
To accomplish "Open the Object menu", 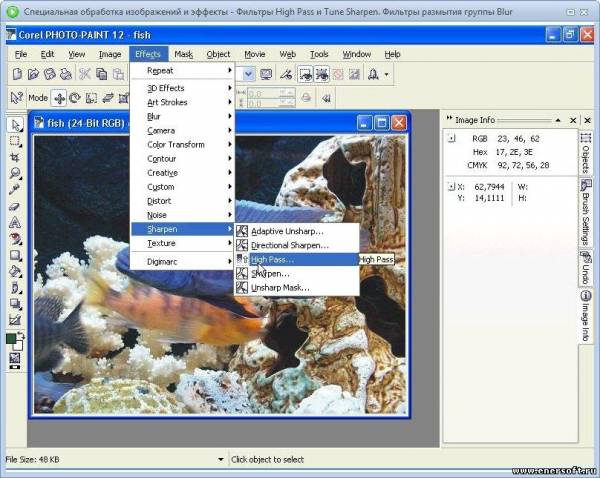I will 218,54.
